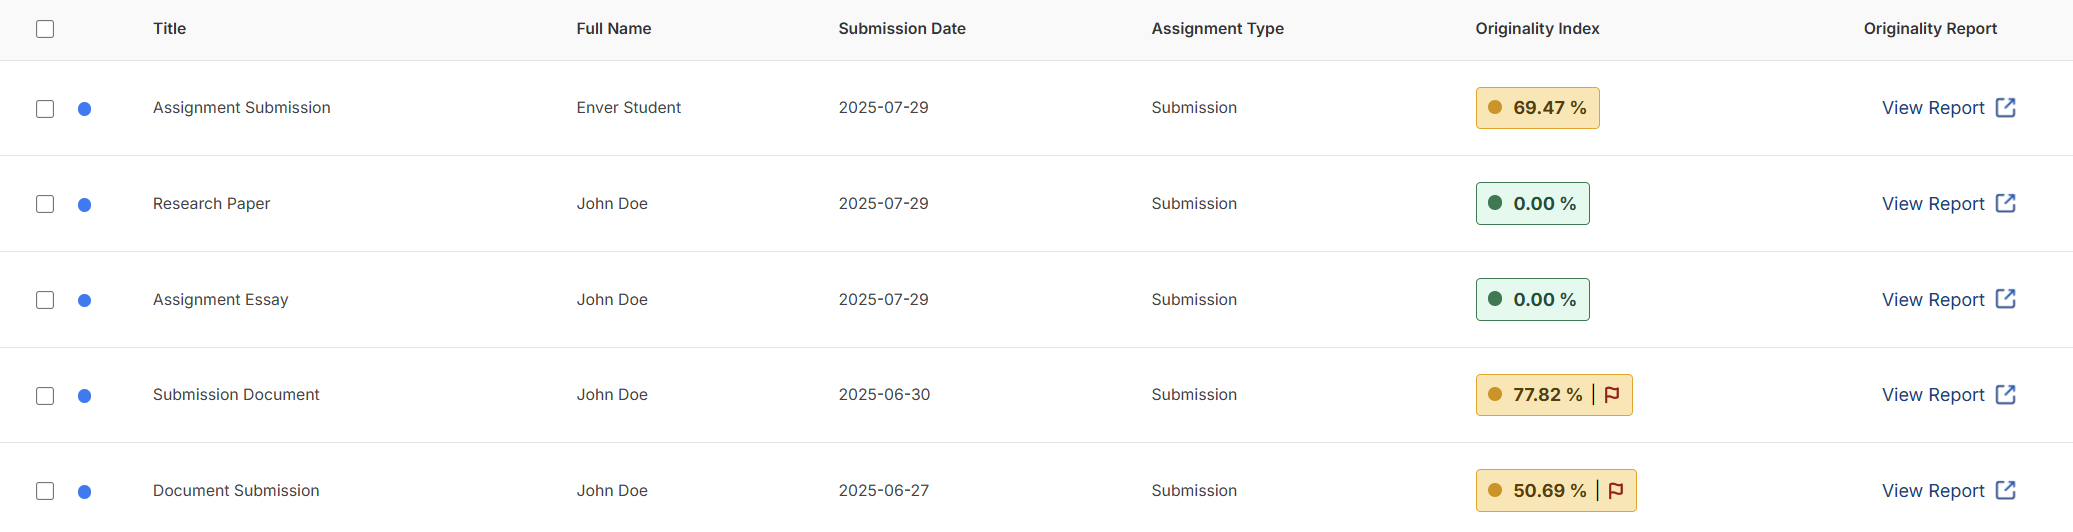Viewport: 2073px width, 532px height.
Task: Sort by Submission Date column header
Action: point(902,29)
